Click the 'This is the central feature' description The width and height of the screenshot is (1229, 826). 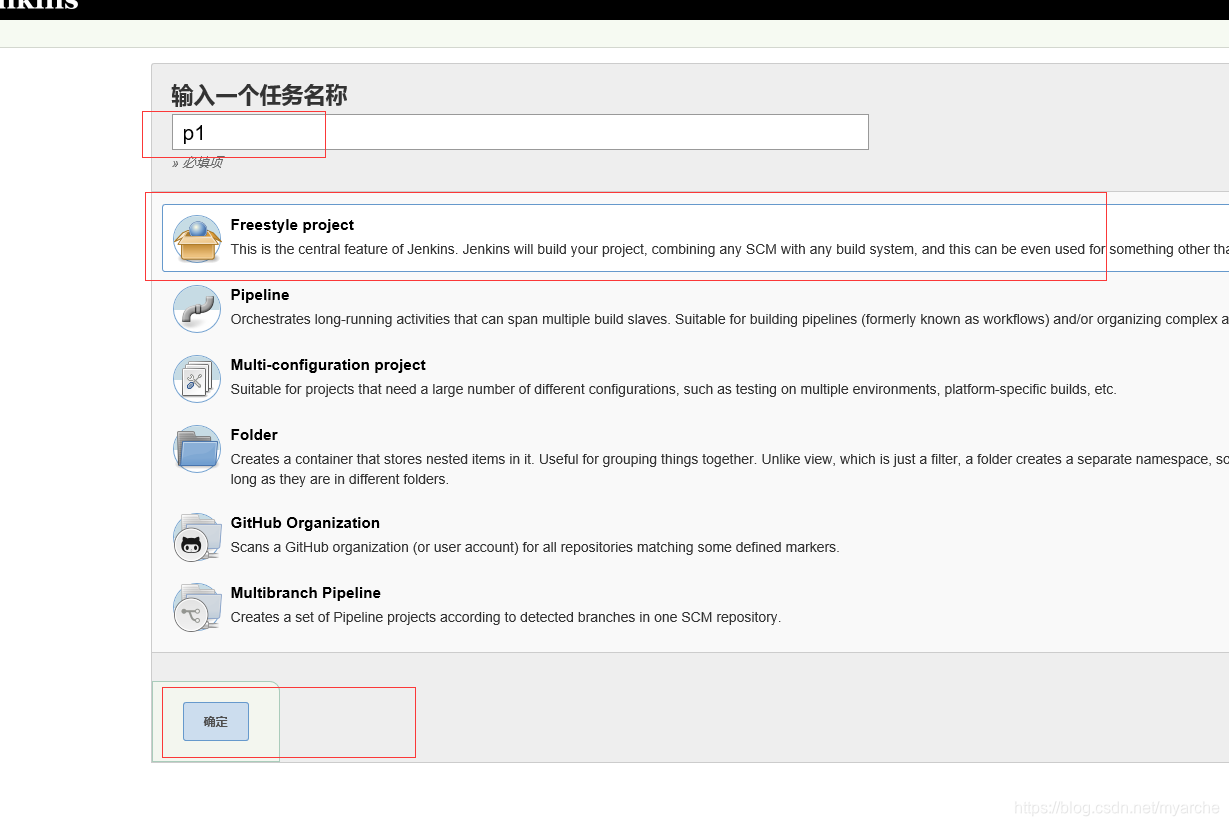point(729,249)
